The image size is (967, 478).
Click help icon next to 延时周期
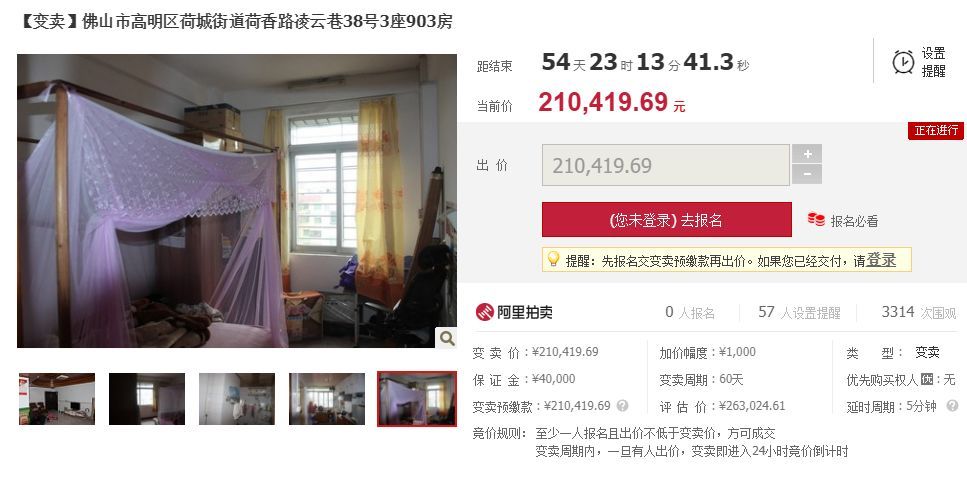[952, 406]
